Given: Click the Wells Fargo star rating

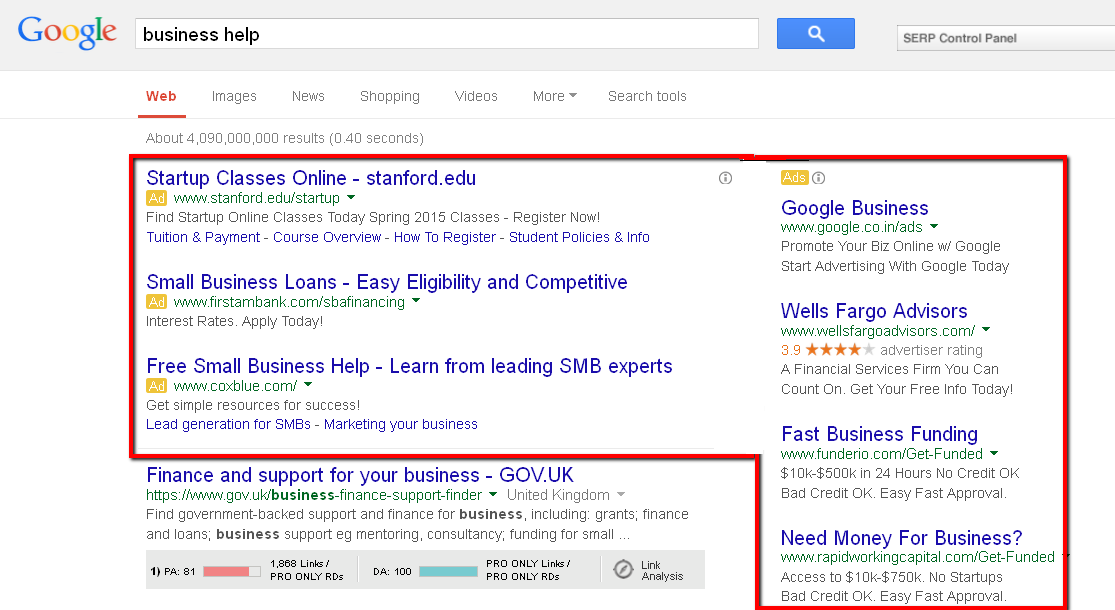Looking at the screenshot, I should 840,350.
